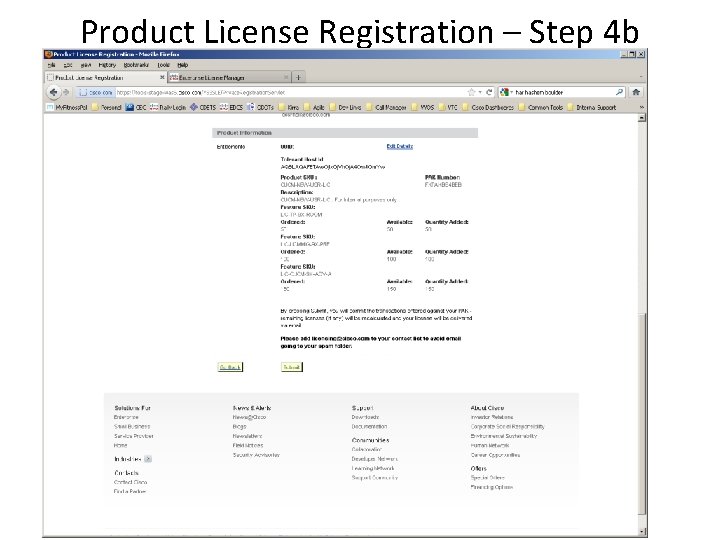Image resolution: width=720 pixels, height=540 pixels.
Task: Open the Edit menu
Action: pyautogui.click(x=68, y=65)
